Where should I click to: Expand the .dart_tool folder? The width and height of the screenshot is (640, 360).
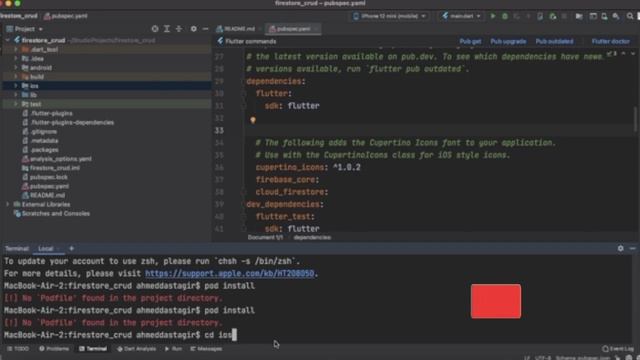pyautogui.click(x=16, y=49)
